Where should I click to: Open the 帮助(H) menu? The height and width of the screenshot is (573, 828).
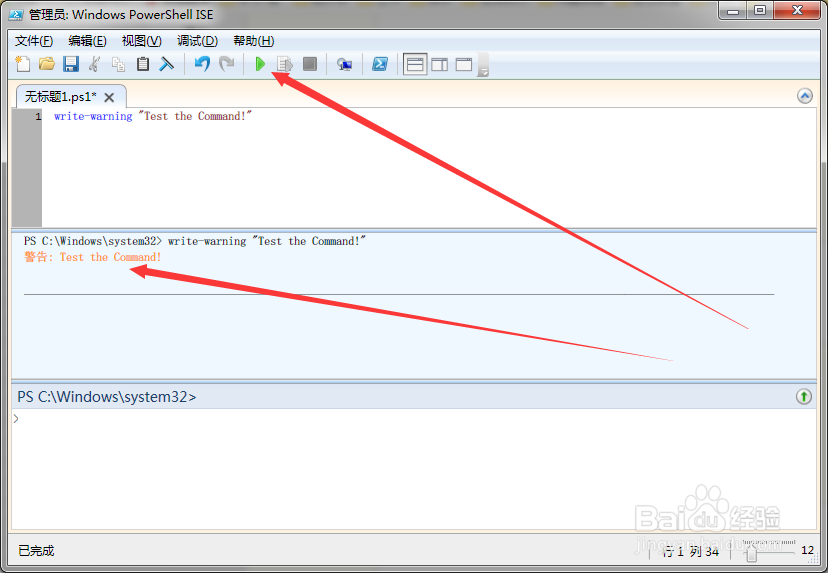(253, 41)
